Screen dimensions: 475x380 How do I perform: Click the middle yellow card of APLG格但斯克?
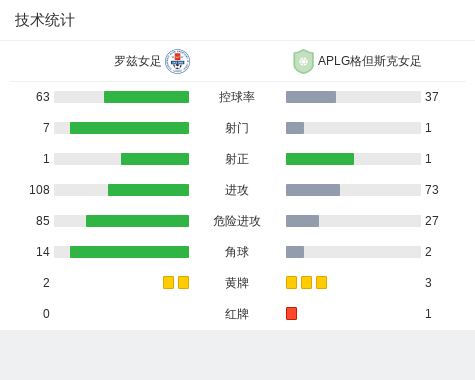coord(306,283)
